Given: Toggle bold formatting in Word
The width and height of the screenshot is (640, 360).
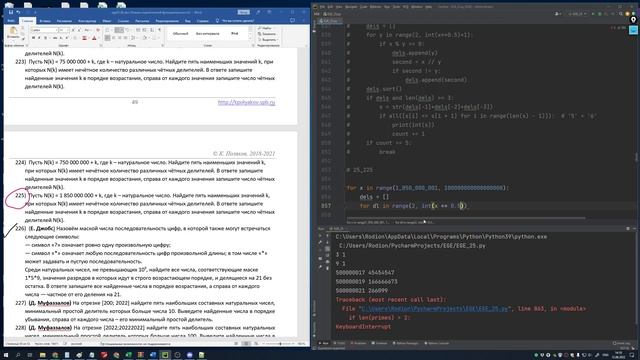Looking at the screenshot, I should click(33, 38).
